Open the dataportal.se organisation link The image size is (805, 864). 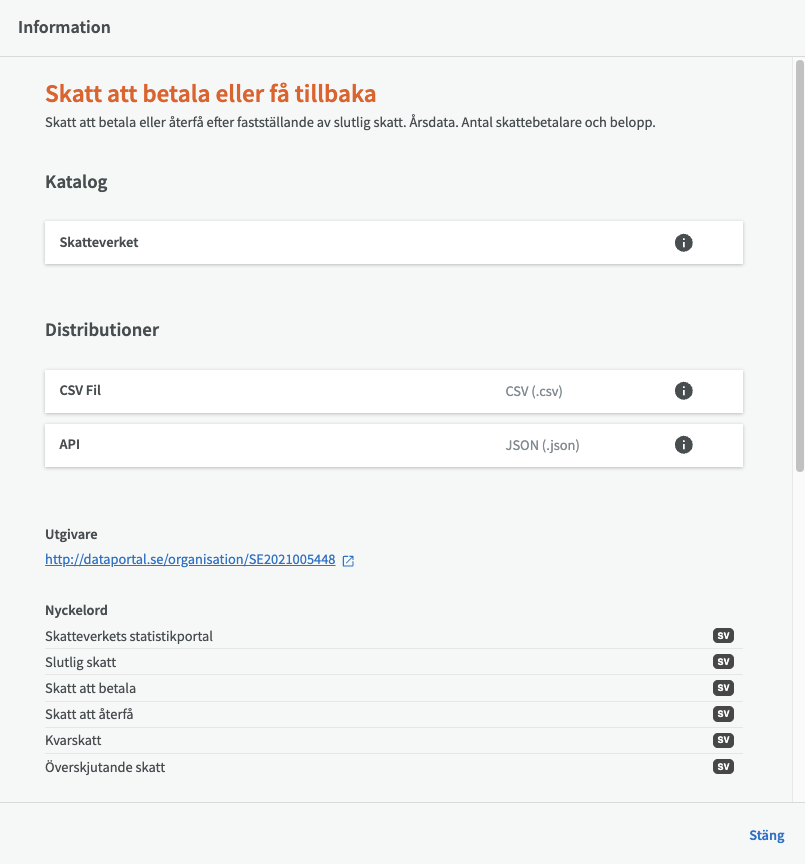coord(190,560)
